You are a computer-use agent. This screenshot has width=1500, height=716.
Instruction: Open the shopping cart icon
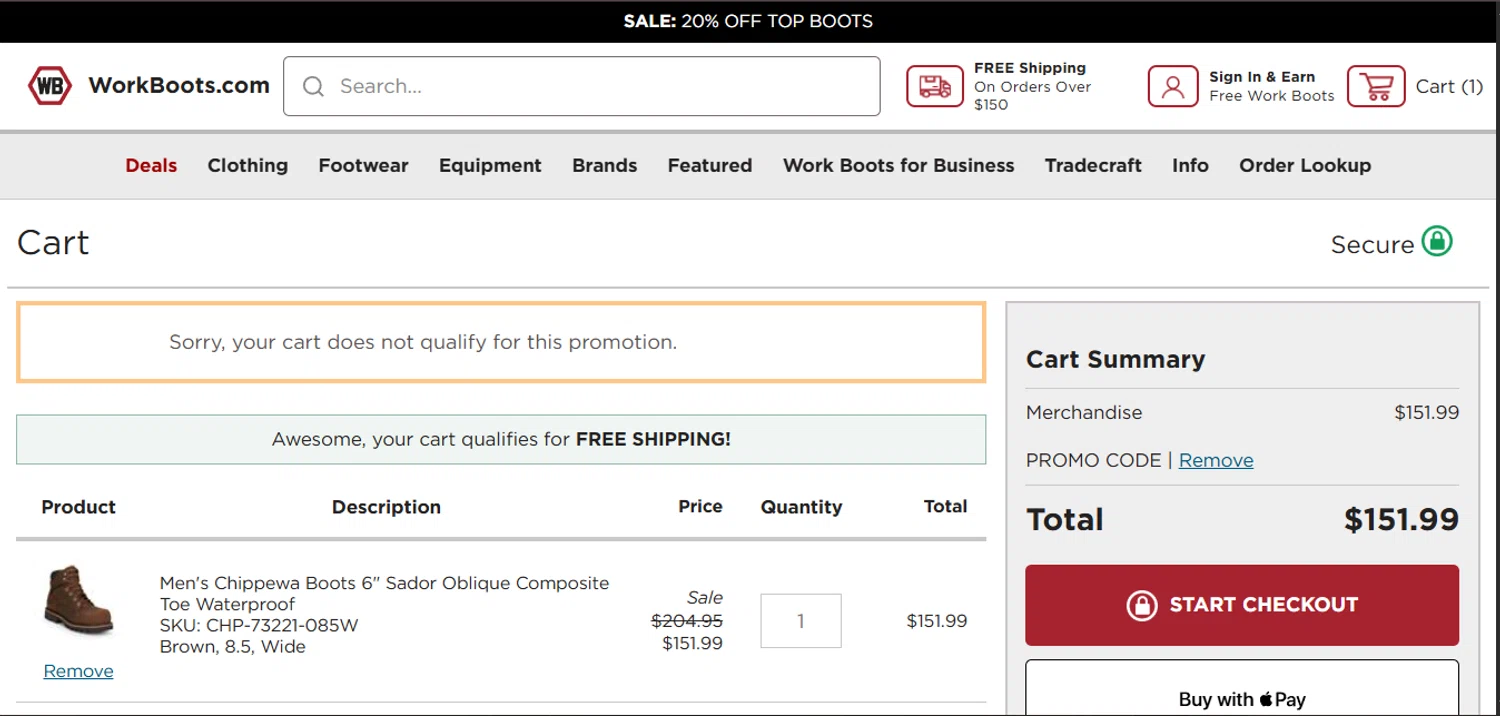coord(1375,86)
